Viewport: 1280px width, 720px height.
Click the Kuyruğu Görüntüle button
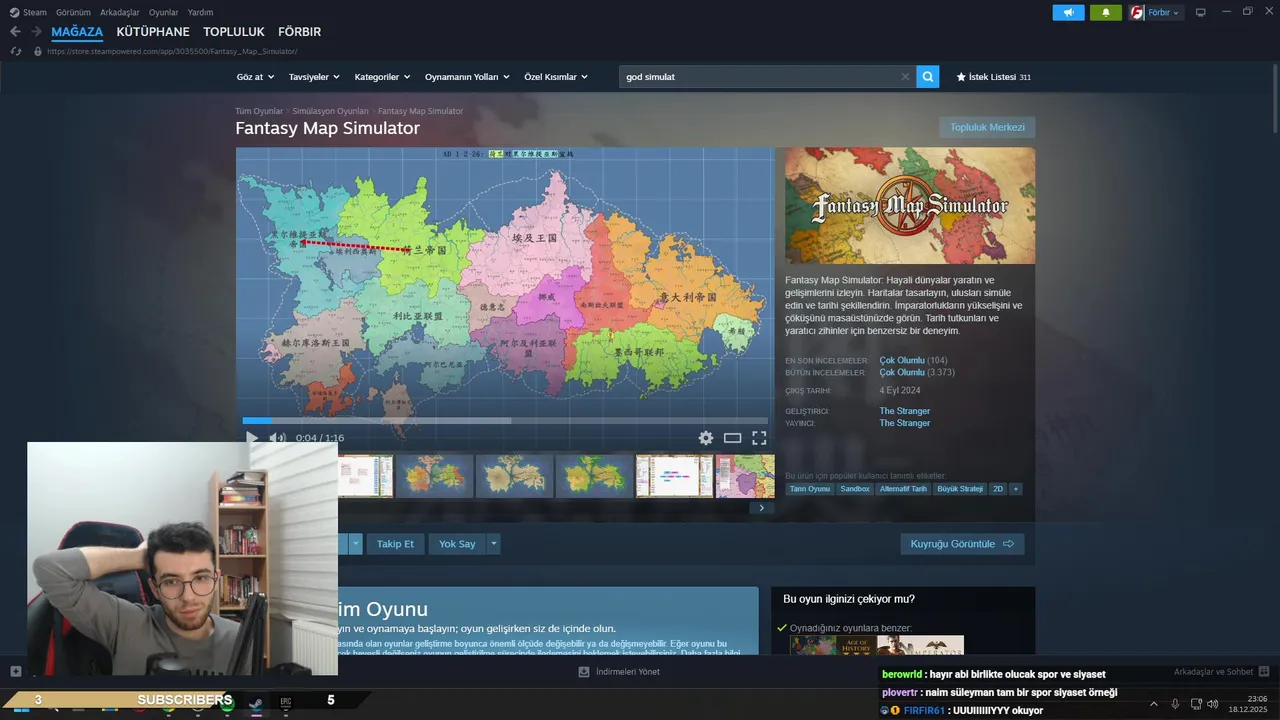tap(962, 544)
